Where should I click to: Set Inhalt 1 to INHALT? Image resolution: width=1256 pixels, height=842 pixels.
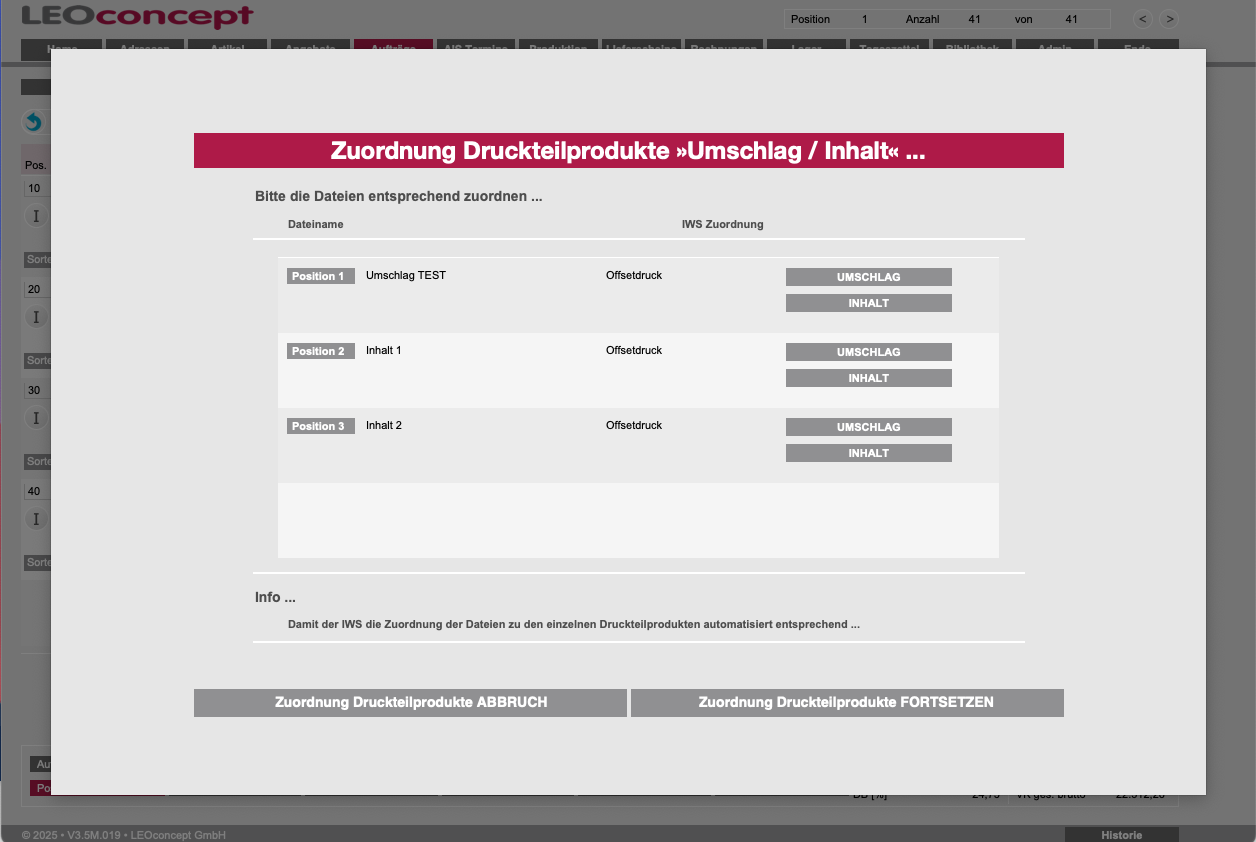pyautogui.click(x=868, y=378)
